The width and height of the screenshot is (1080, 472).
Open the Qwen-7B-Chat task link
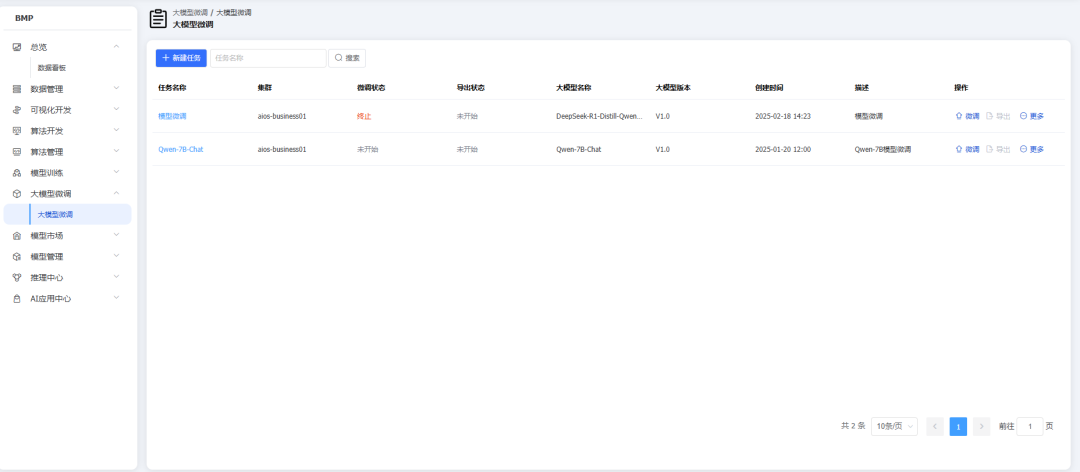coord(181,149)
